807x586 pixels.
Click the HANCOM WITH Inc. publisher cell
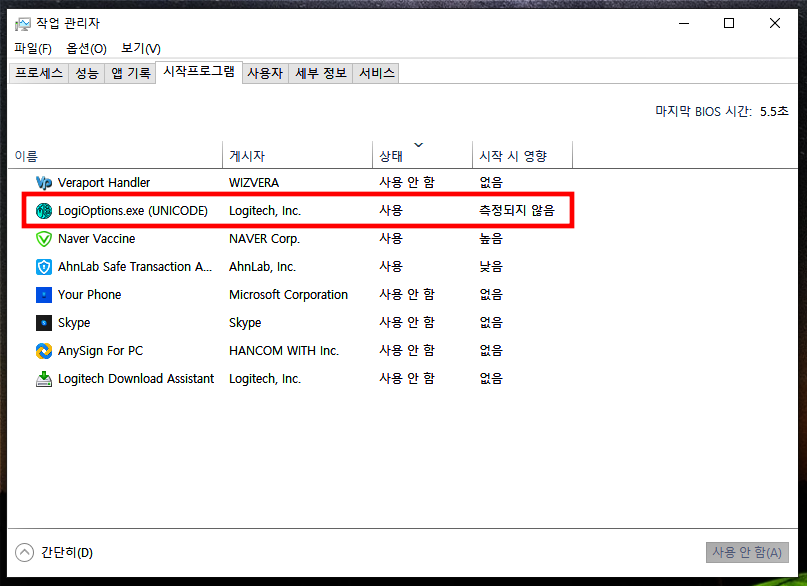(x=284, y=351)
